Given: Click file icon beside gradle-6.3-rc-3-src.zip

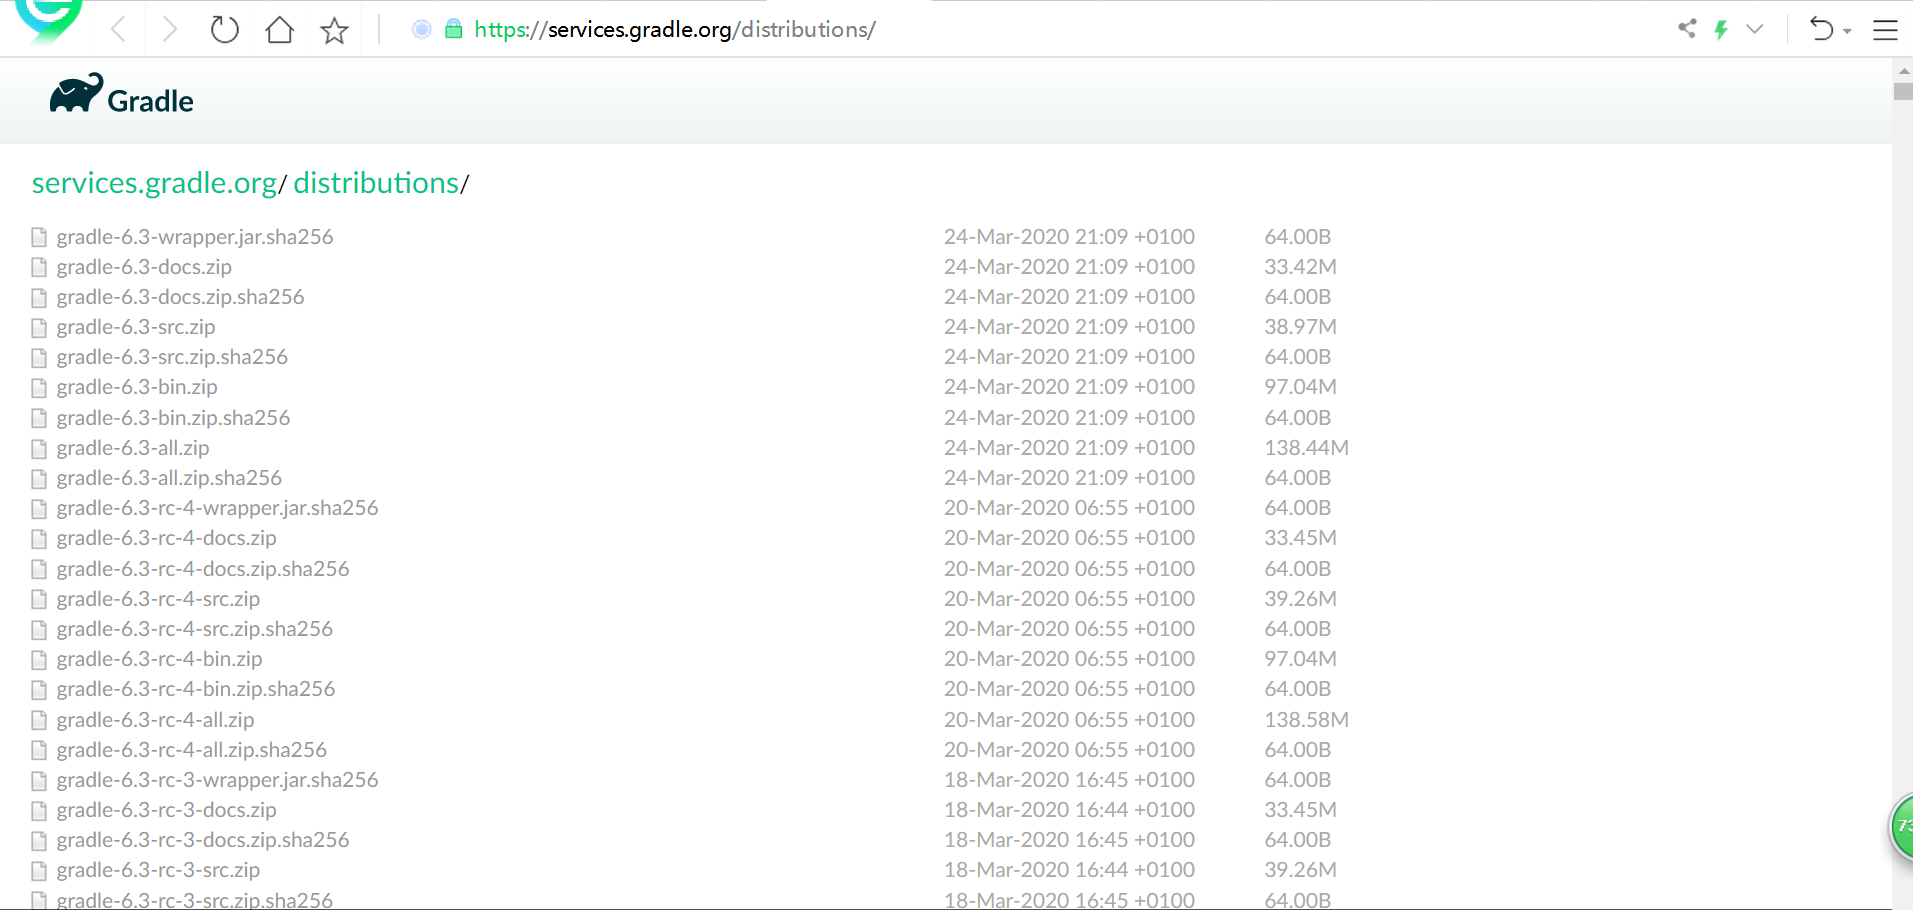Looking at the screenshot, I should [39, 871].
